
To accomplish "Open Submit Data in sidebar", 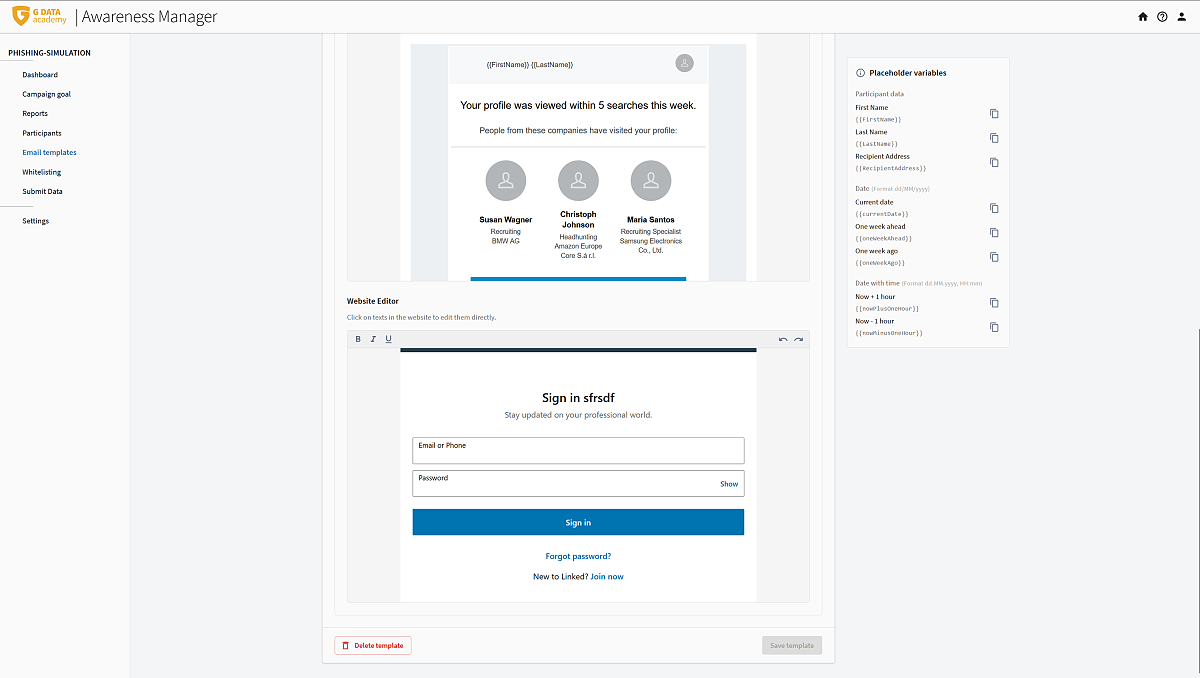I will click(42, 191).
